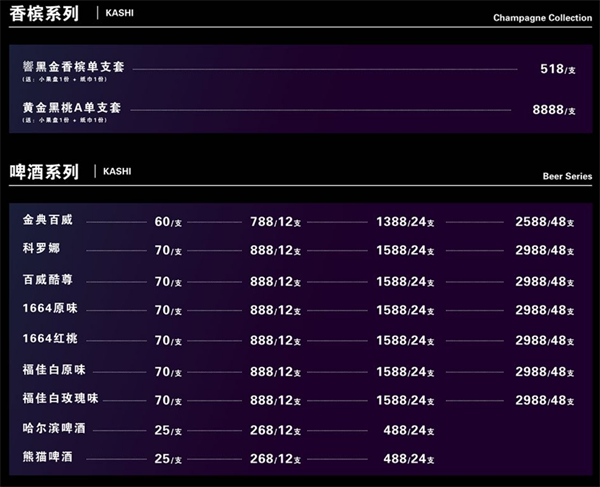Click the gift note under 黄金黑桃A单支套

pyautogui.click(x=65, y=120)
